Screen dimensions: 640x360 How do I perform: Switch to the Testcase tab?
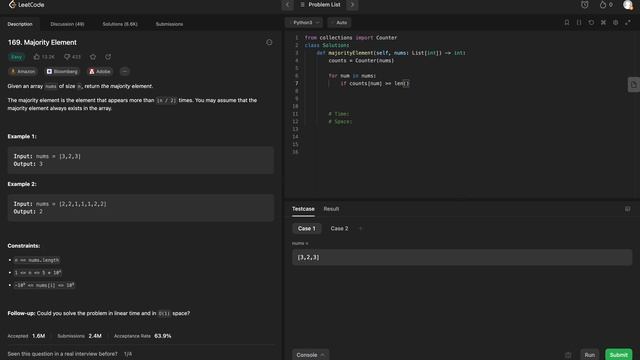[x=303, y=209]
